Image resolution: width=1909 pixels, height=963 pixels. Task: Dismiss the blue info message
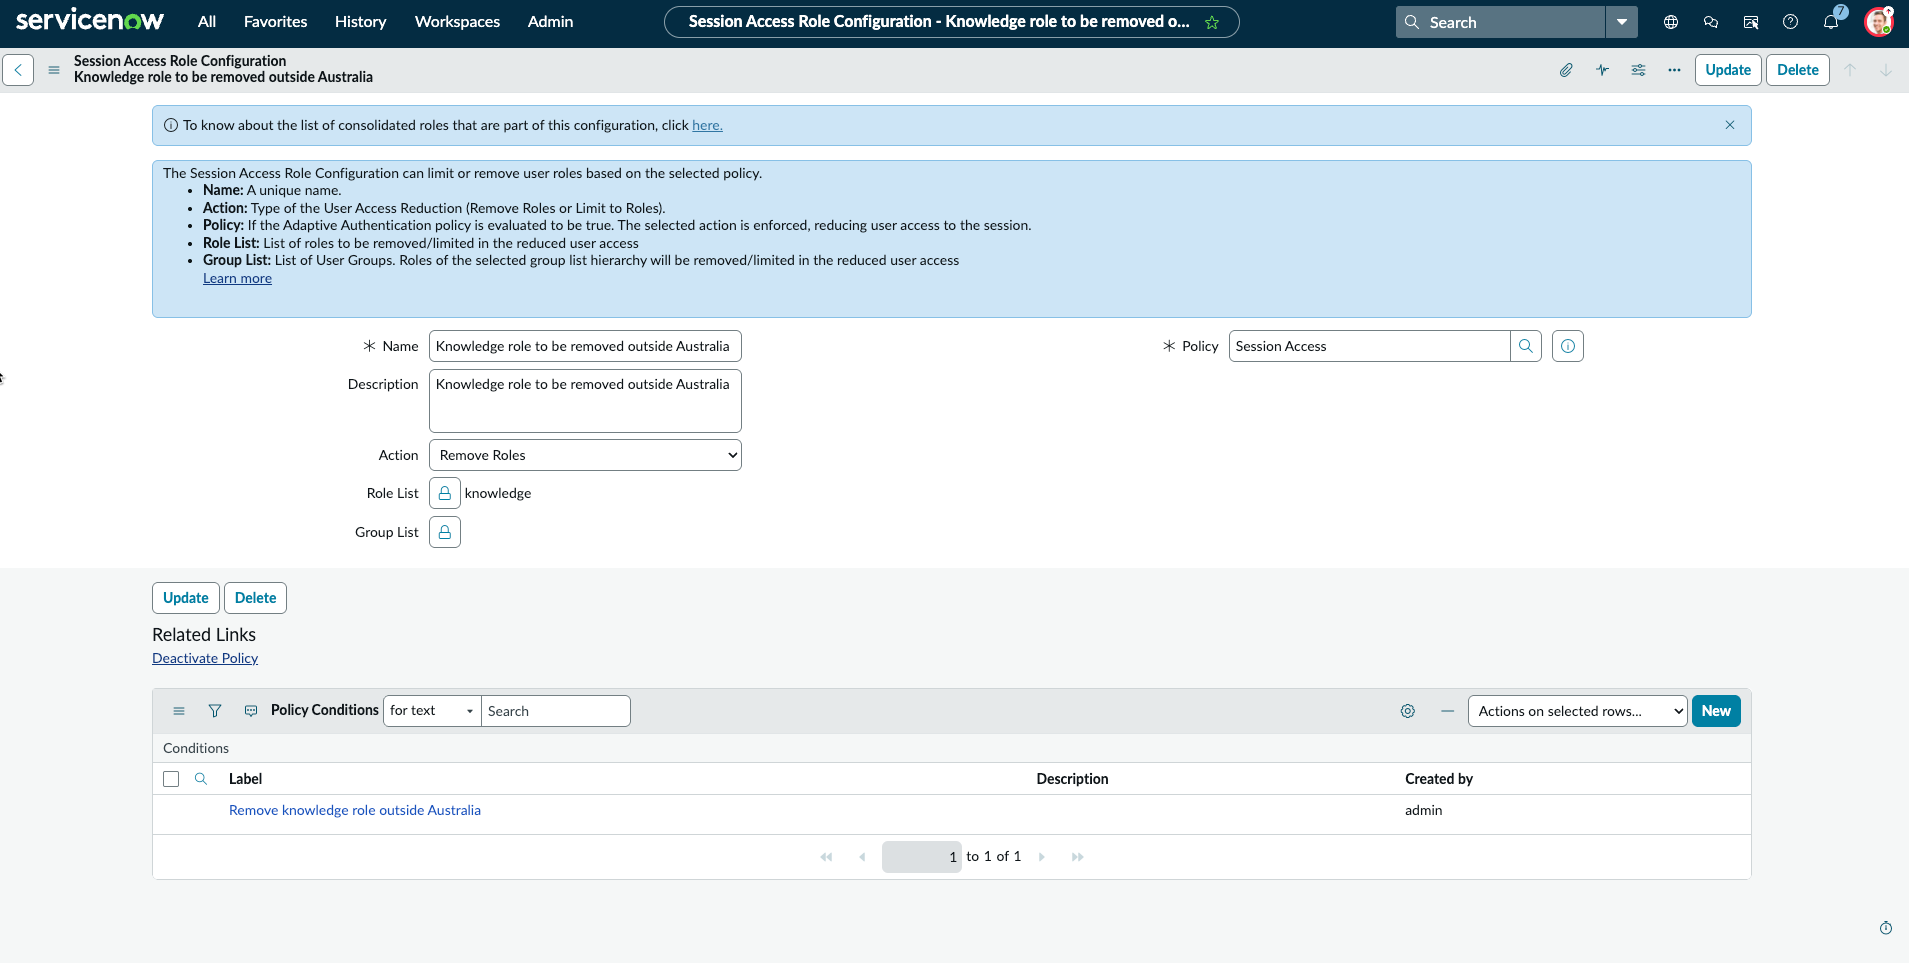(1730, 125)
